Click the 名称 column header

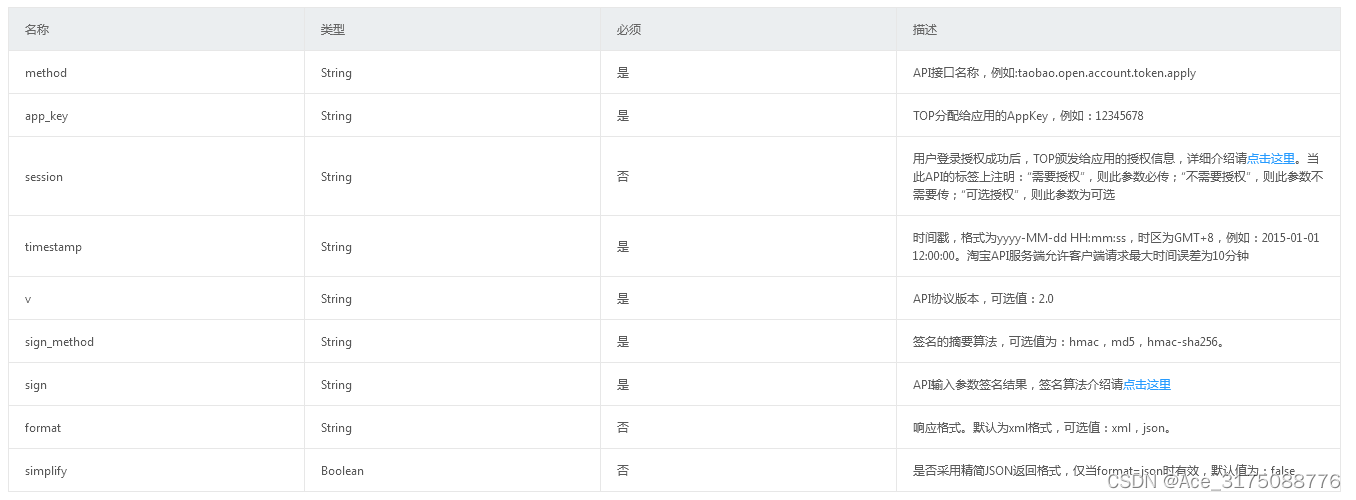(x=37, y=30)
